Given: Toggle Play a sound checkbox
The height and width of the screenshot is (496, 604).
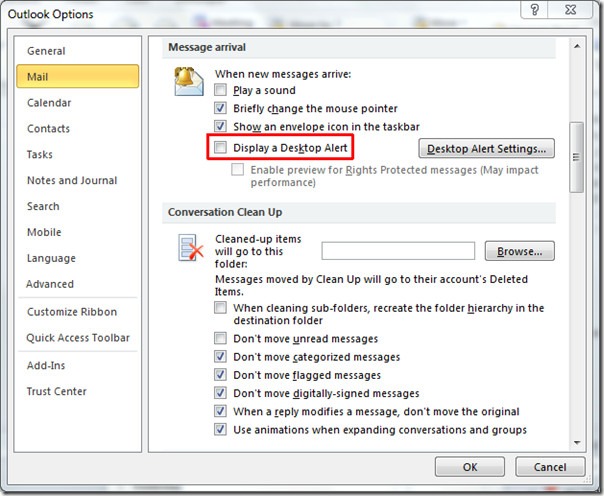Looking at the screenshot, I should (x=221, y=90).
